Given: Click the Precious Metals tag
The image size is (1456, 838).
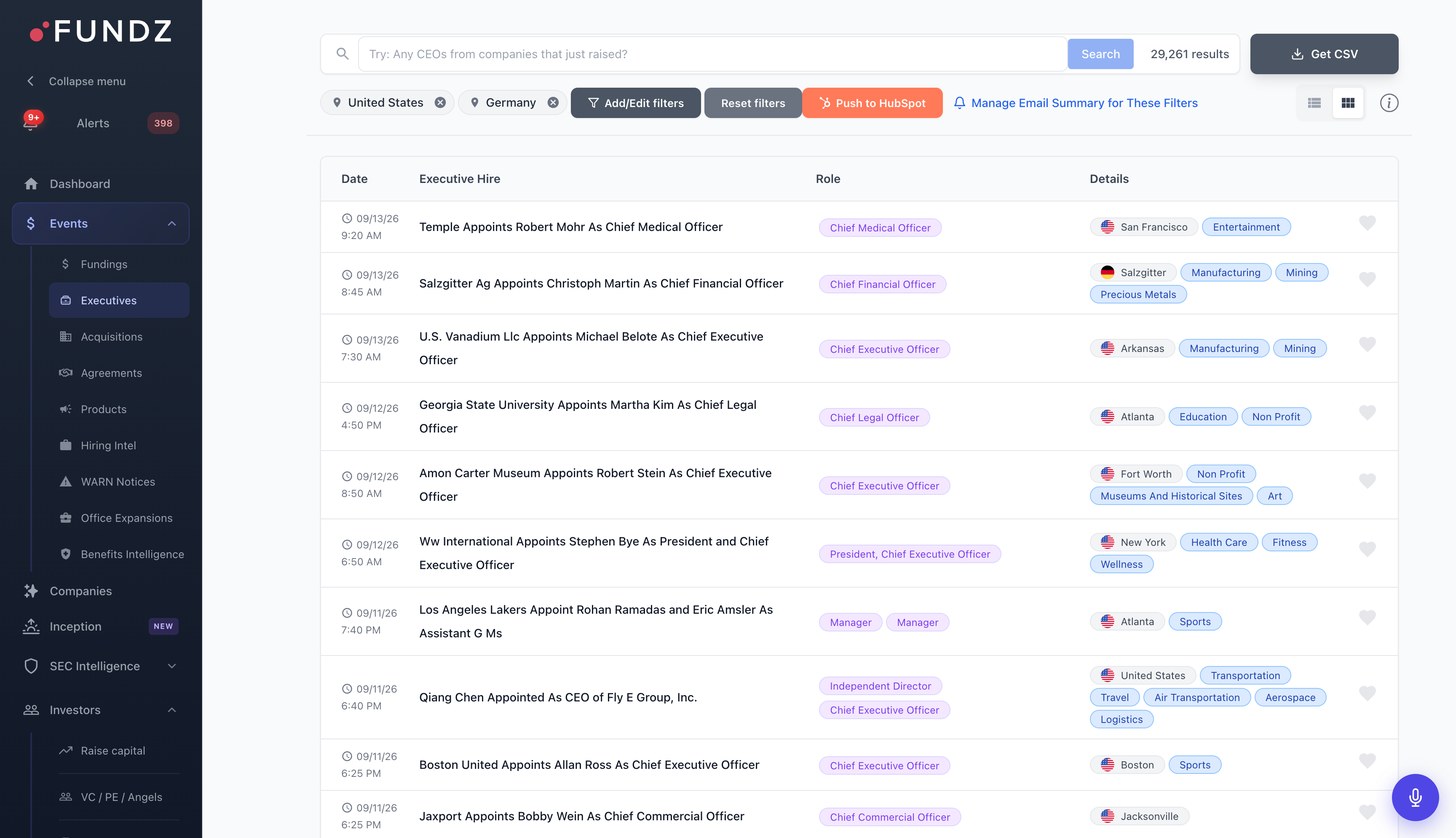Looking at the screenshot, I should pyautogui.click(x=1138, y=294).
